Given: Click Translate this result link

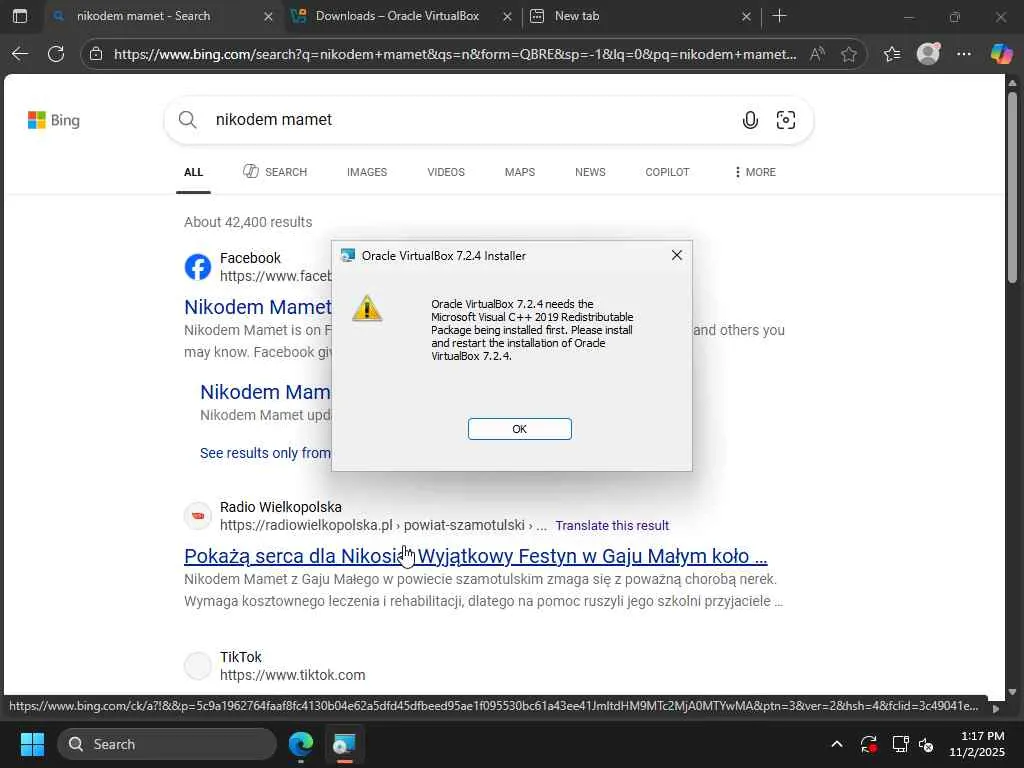Looking at the screenshot, I should [612, 526].
